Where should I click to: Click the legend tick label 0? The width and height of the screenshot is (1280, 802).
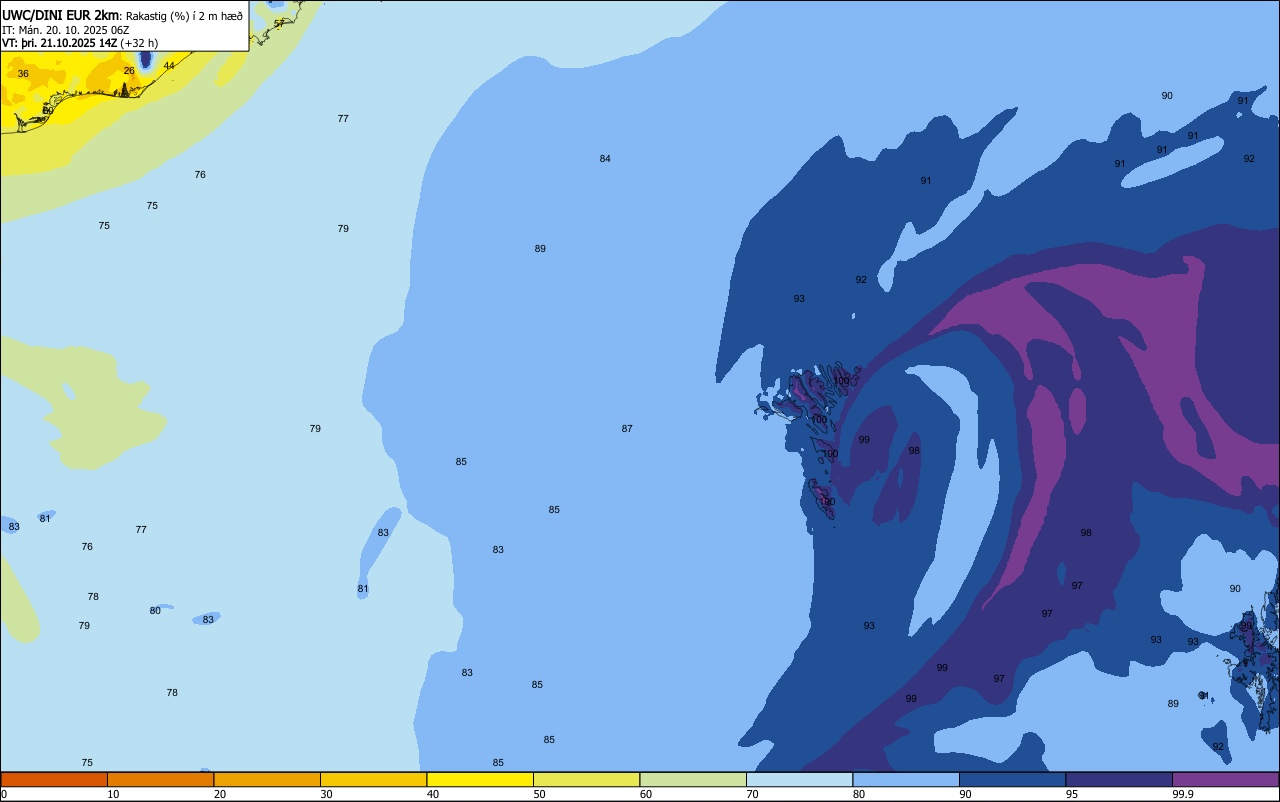4,794
